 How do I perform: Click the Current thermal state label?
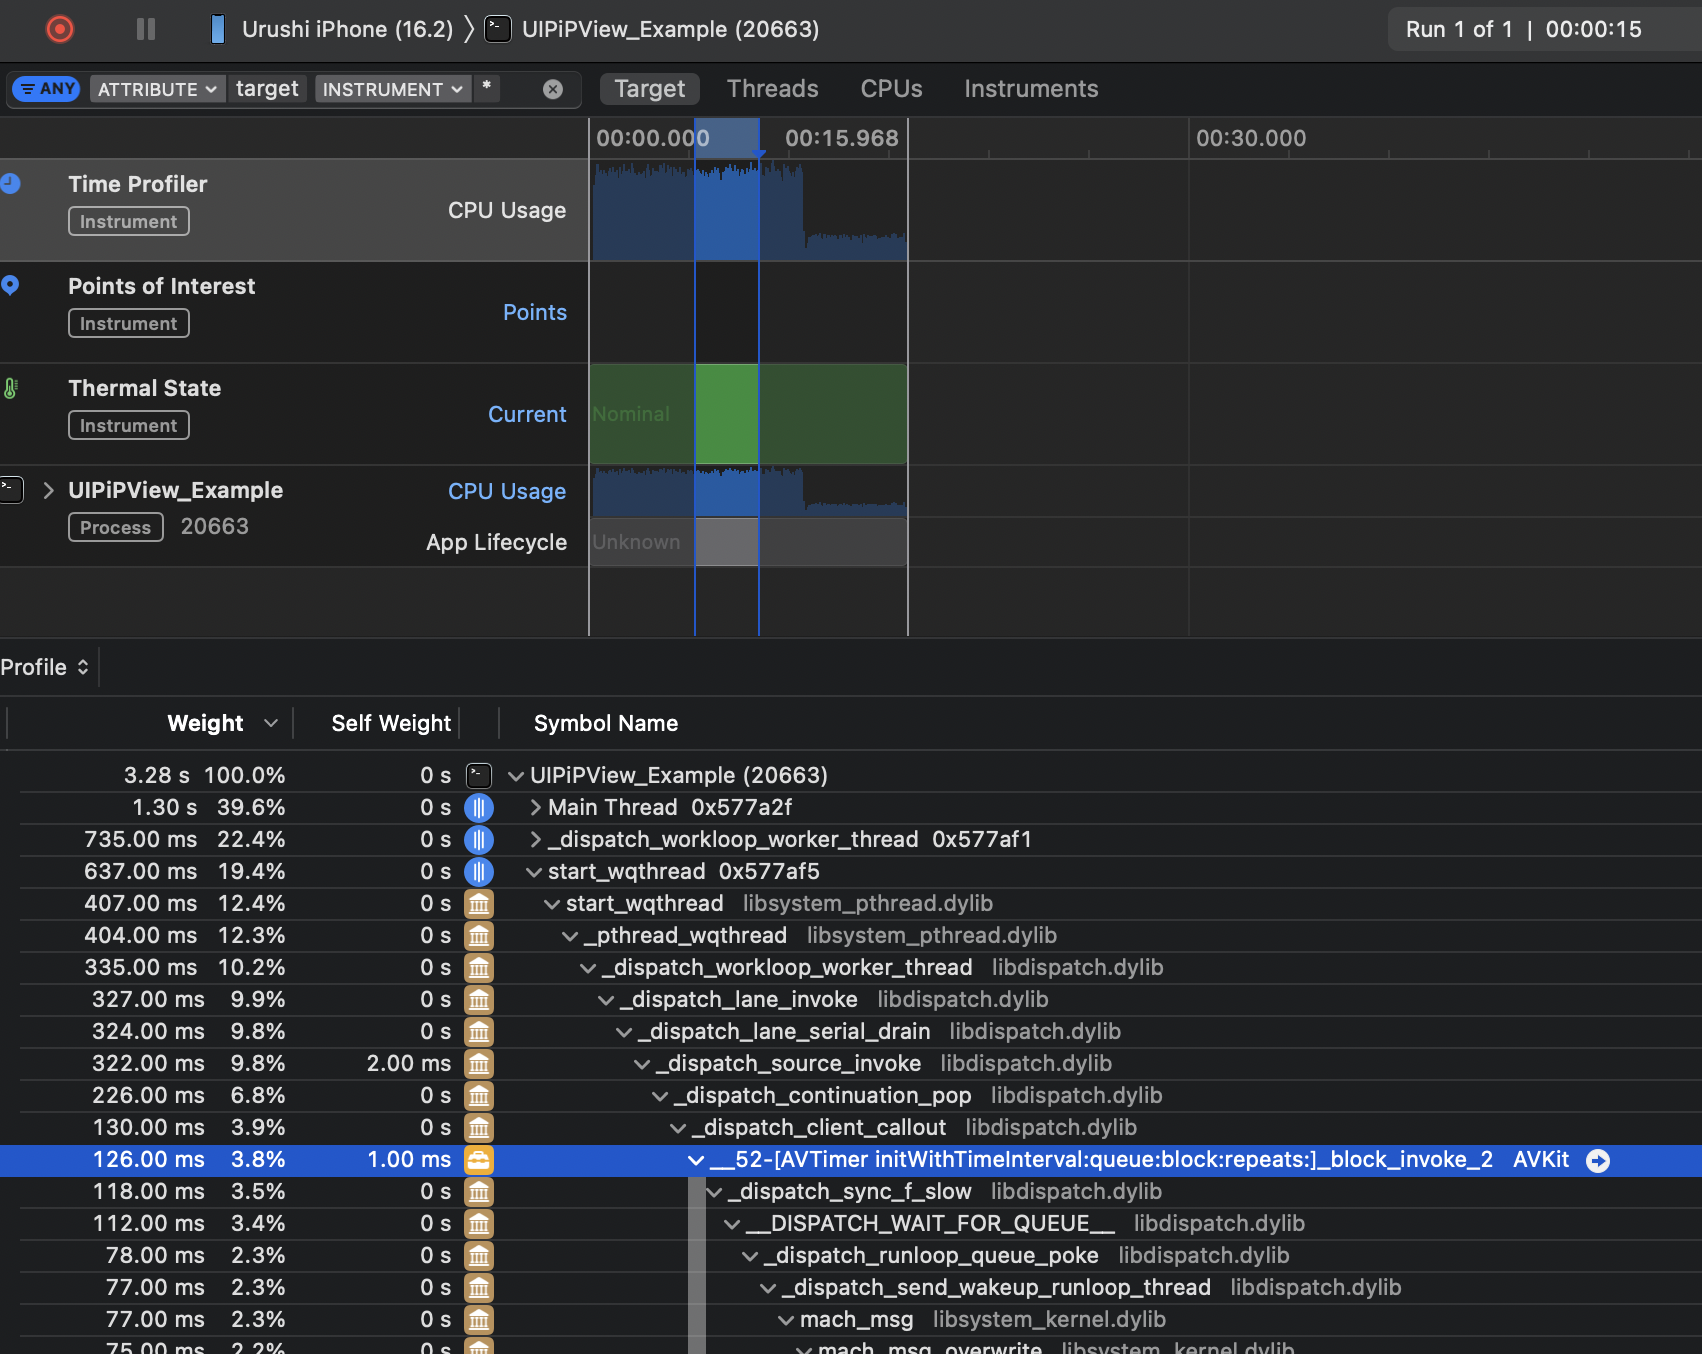click(527, 414)
